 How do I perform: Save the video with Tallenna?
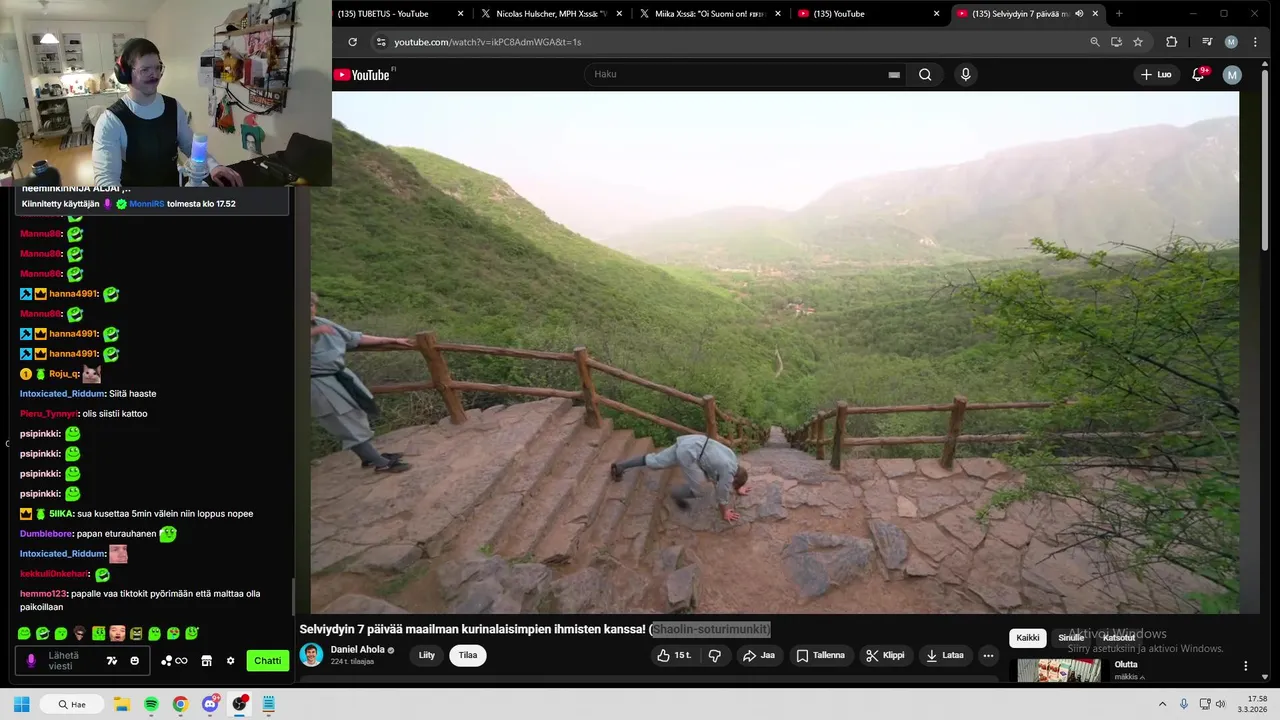[x=821, y=656]
